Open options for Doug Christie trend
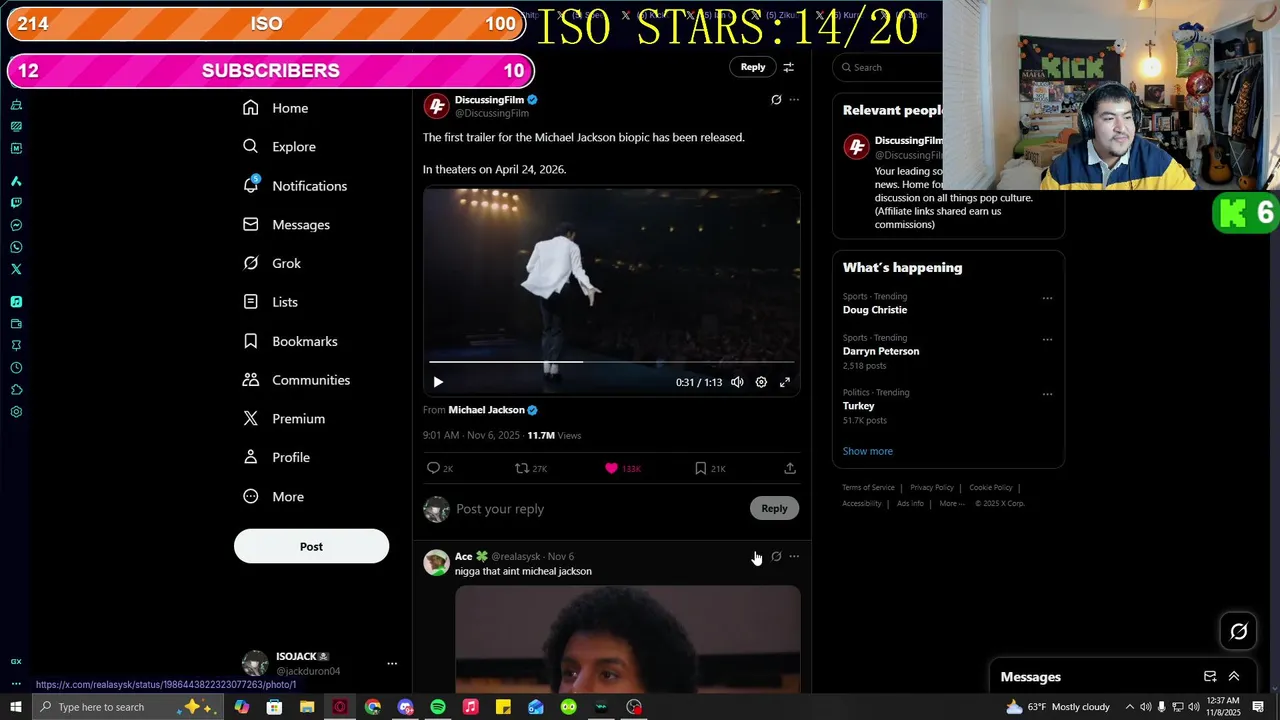1280x720 pixels. [1047, 298]
